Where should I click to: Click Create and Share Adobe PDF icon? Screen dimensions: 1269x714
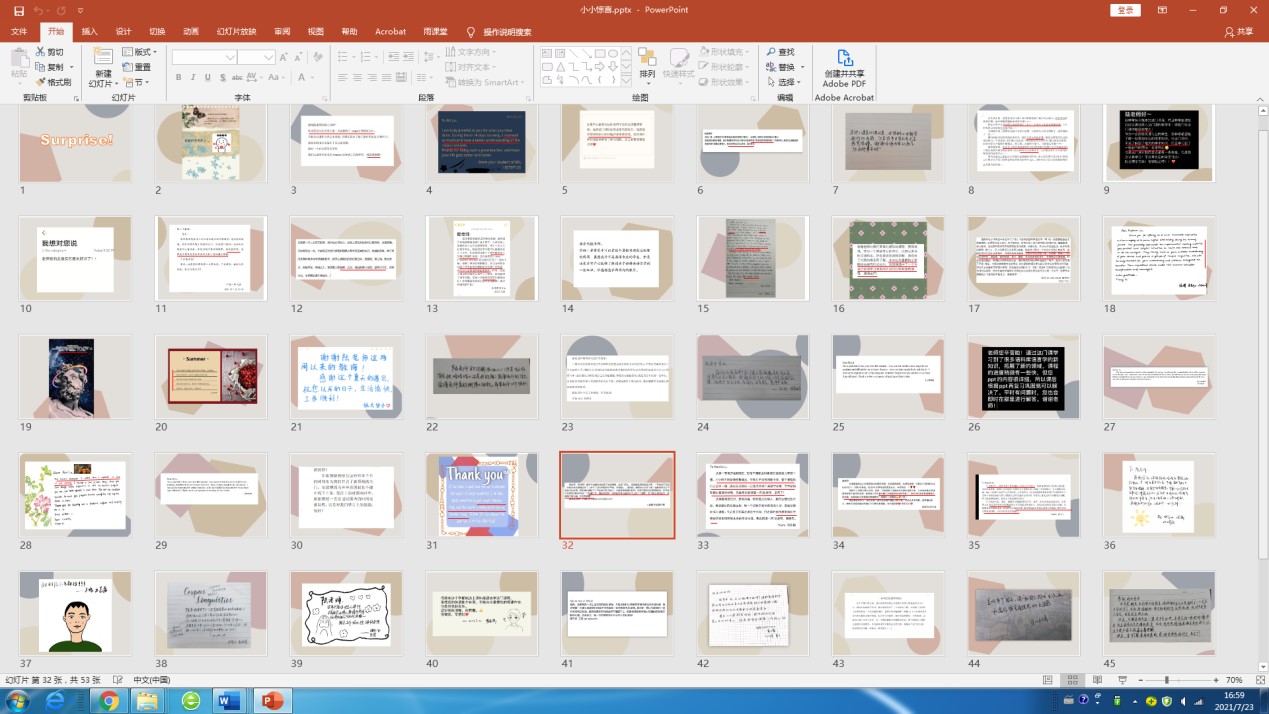coord(845,59)
